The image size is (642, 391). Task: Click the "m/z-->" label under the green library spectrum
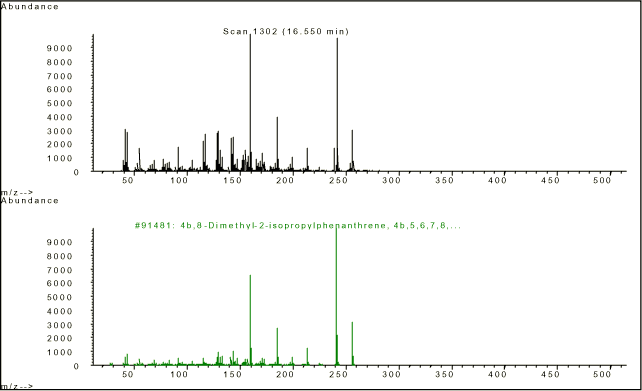click(16, 386)
